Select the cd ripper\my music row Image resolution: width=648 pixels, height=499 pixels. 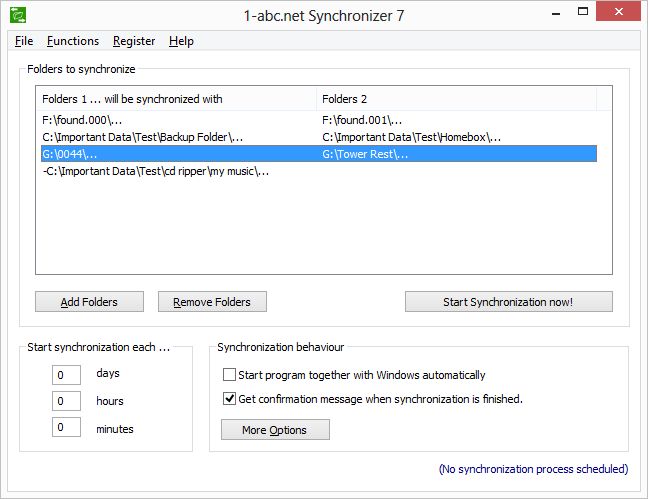[156, 171]
